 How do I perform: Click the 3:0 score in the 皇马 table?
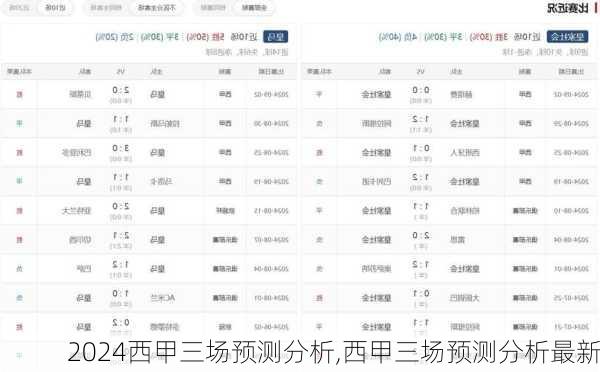tap(121, 148)
